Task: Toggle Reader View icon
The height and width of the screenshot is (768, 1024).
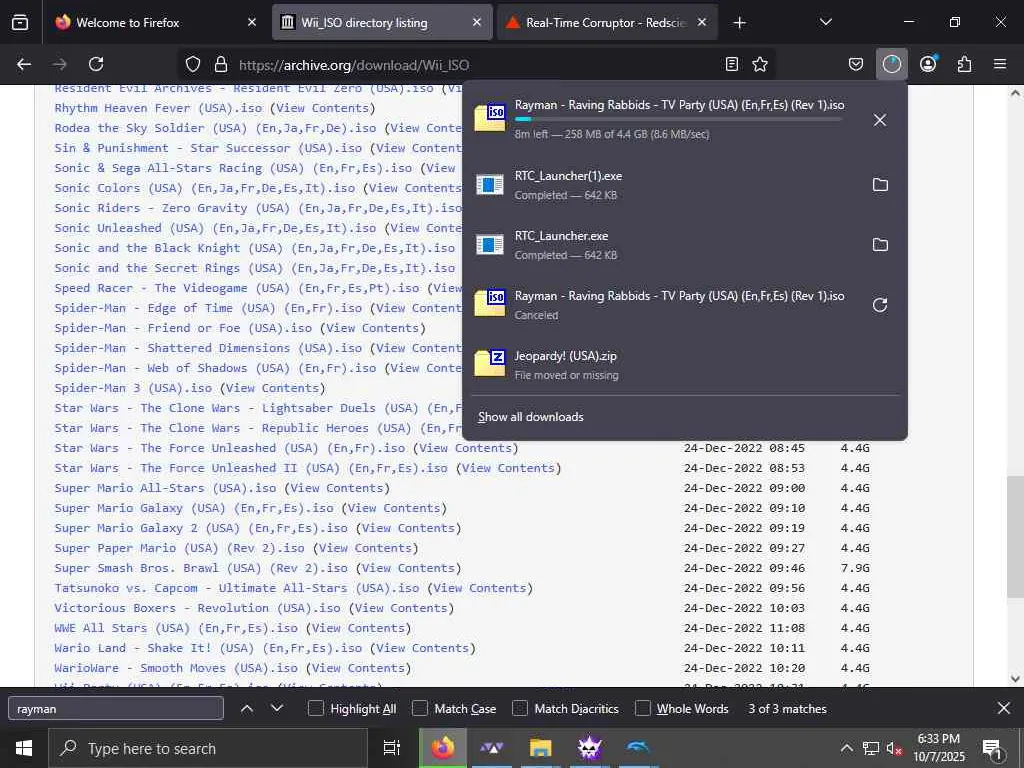Action: pos(732,64)
